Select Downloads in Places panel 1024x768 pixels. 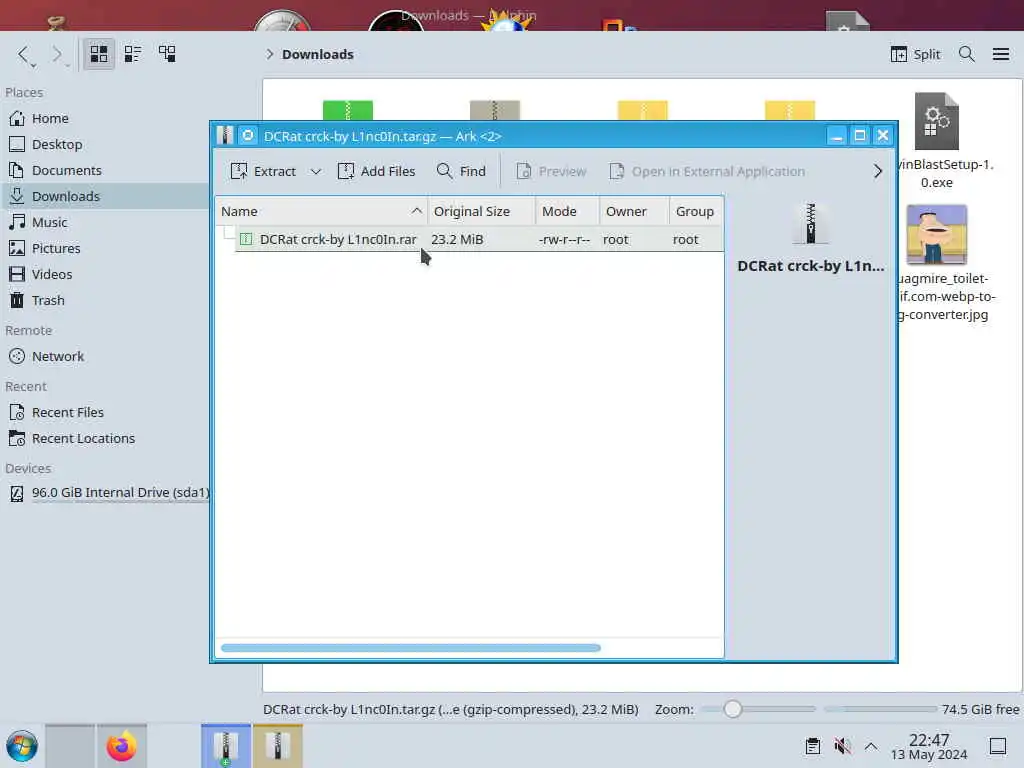[x=104, y=196]
